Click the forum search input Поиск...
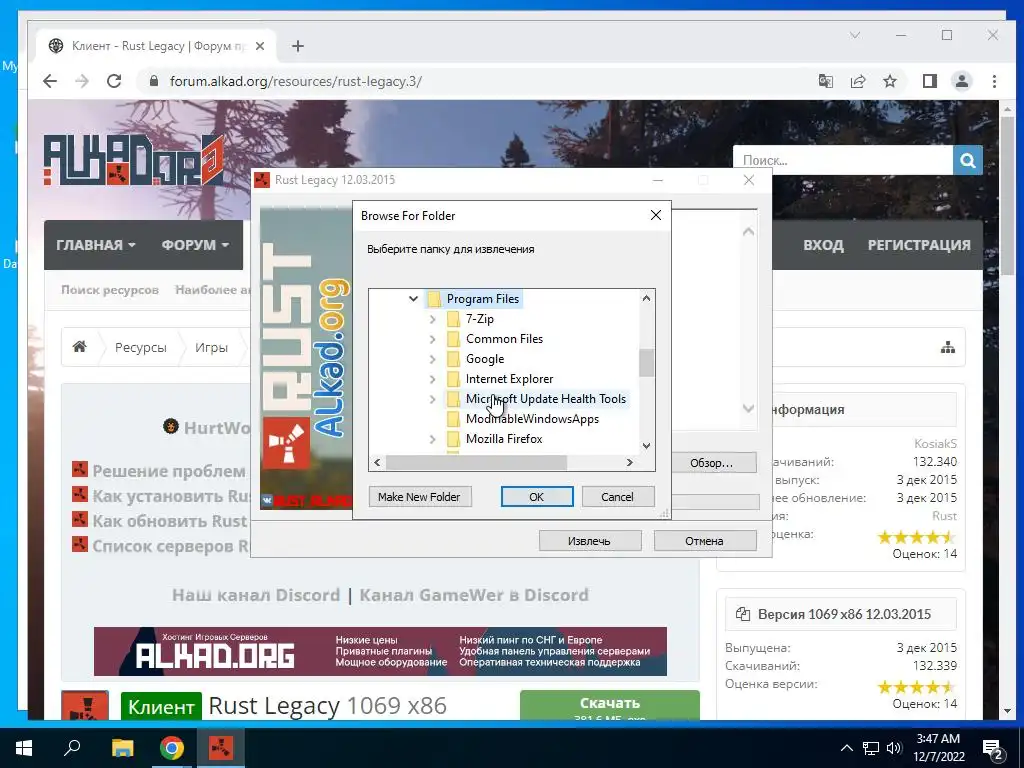This screenshot has height=768, width=1024. [x=843, y=160]
